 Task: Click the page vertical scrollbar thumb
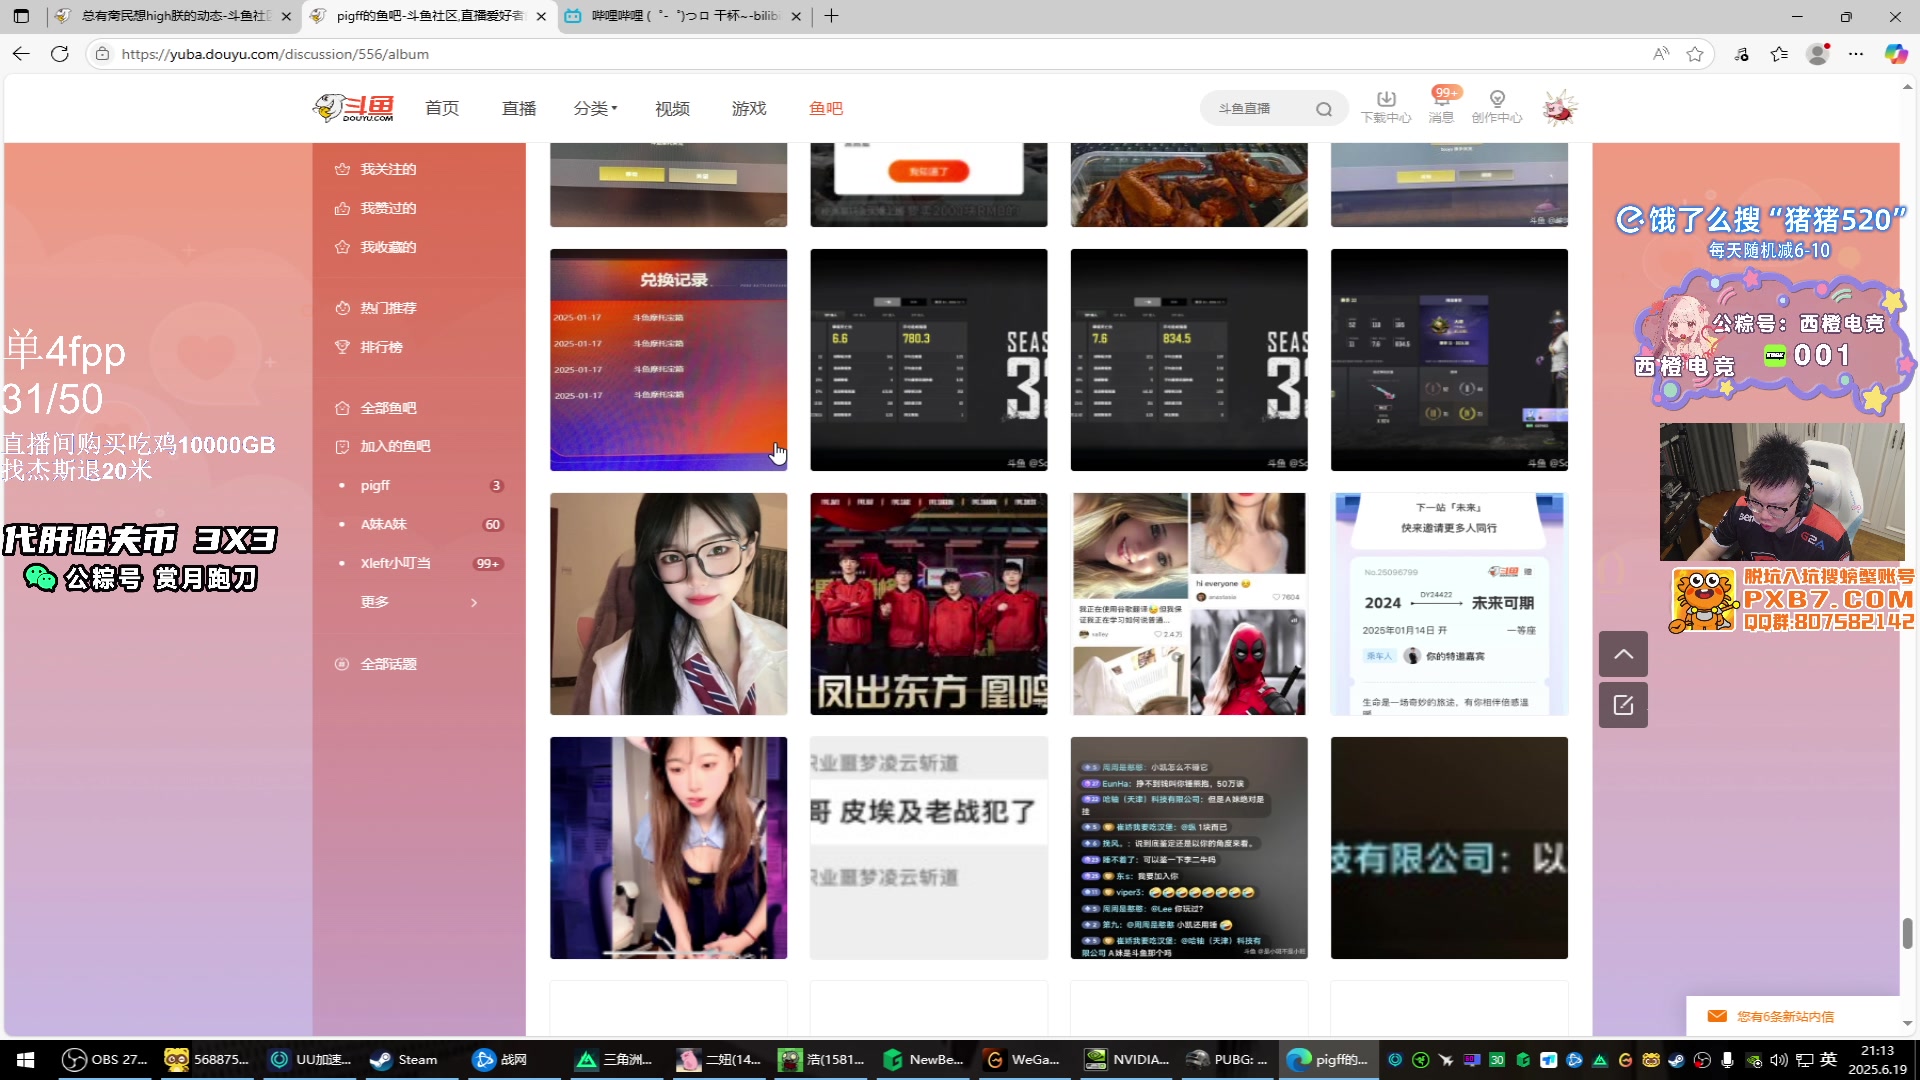click(x=1907, y=933)
